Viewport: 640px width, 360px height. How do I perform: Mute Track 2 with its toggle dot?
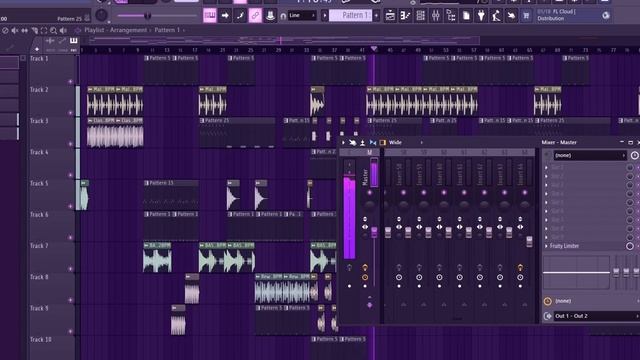pyautogui.click(x=70, y=113)
